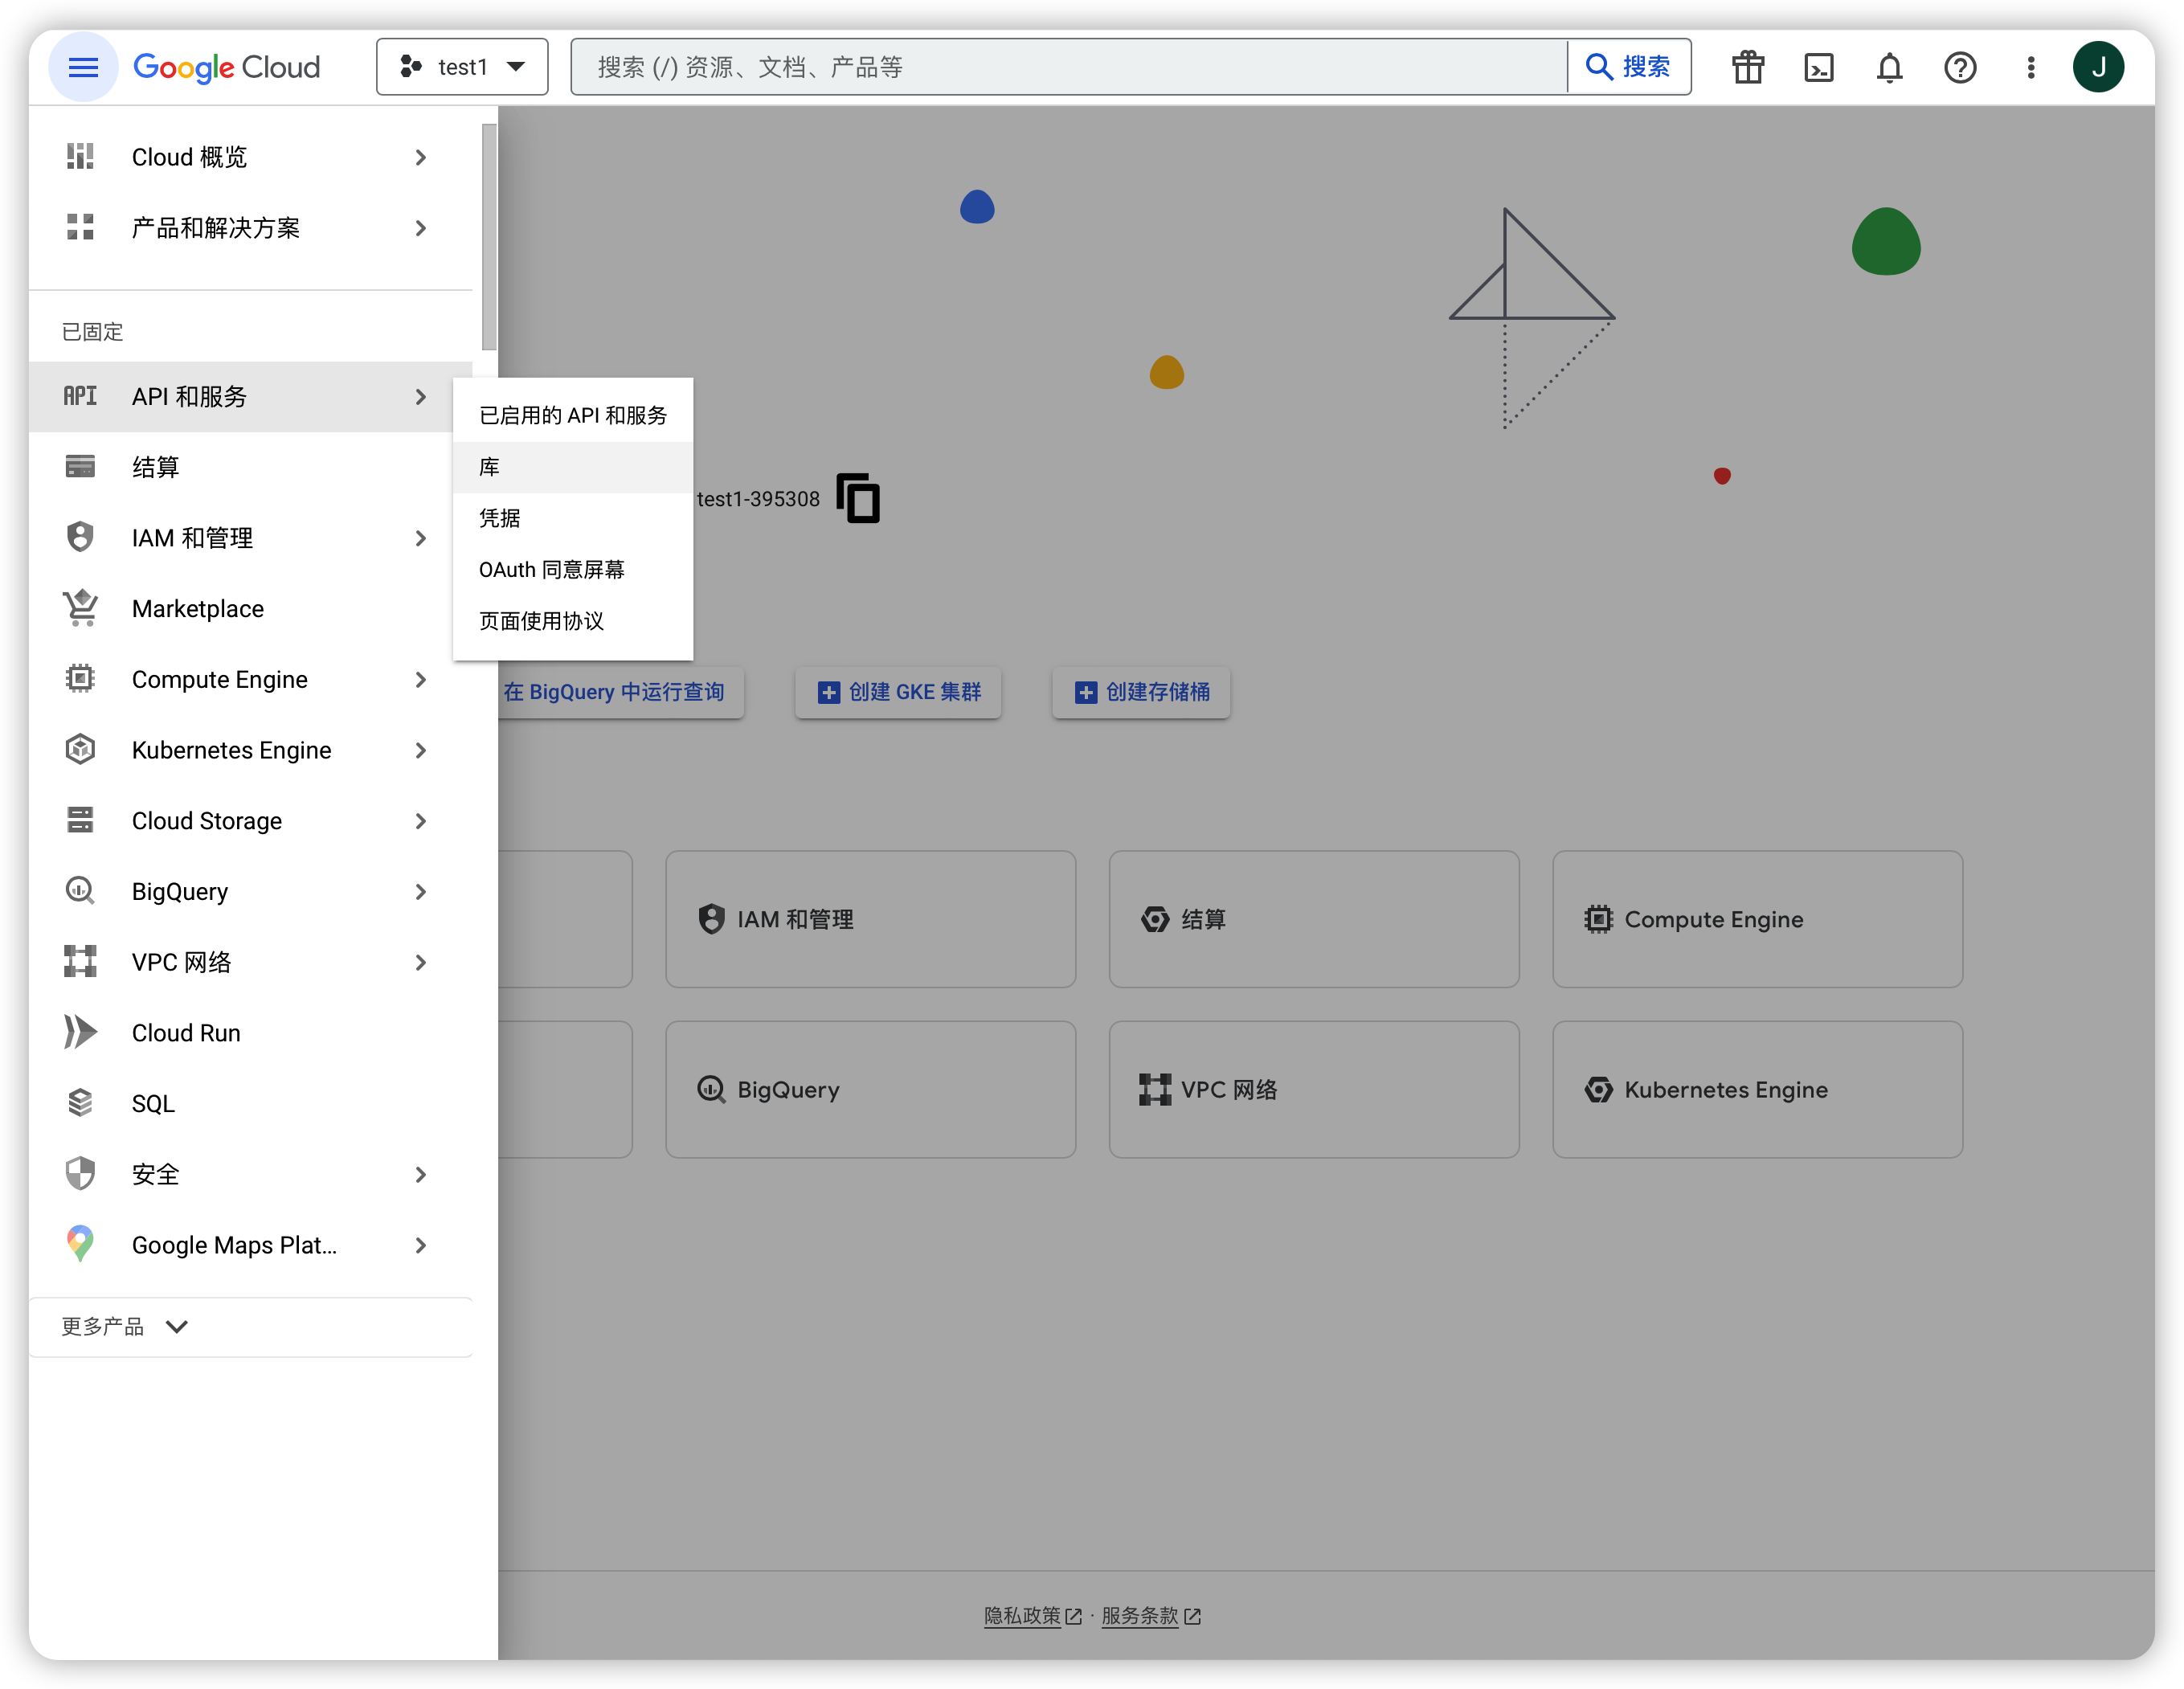Expand the Kubernetes Engine submenu chevron

pyautogui.click(x=421, y=750)
